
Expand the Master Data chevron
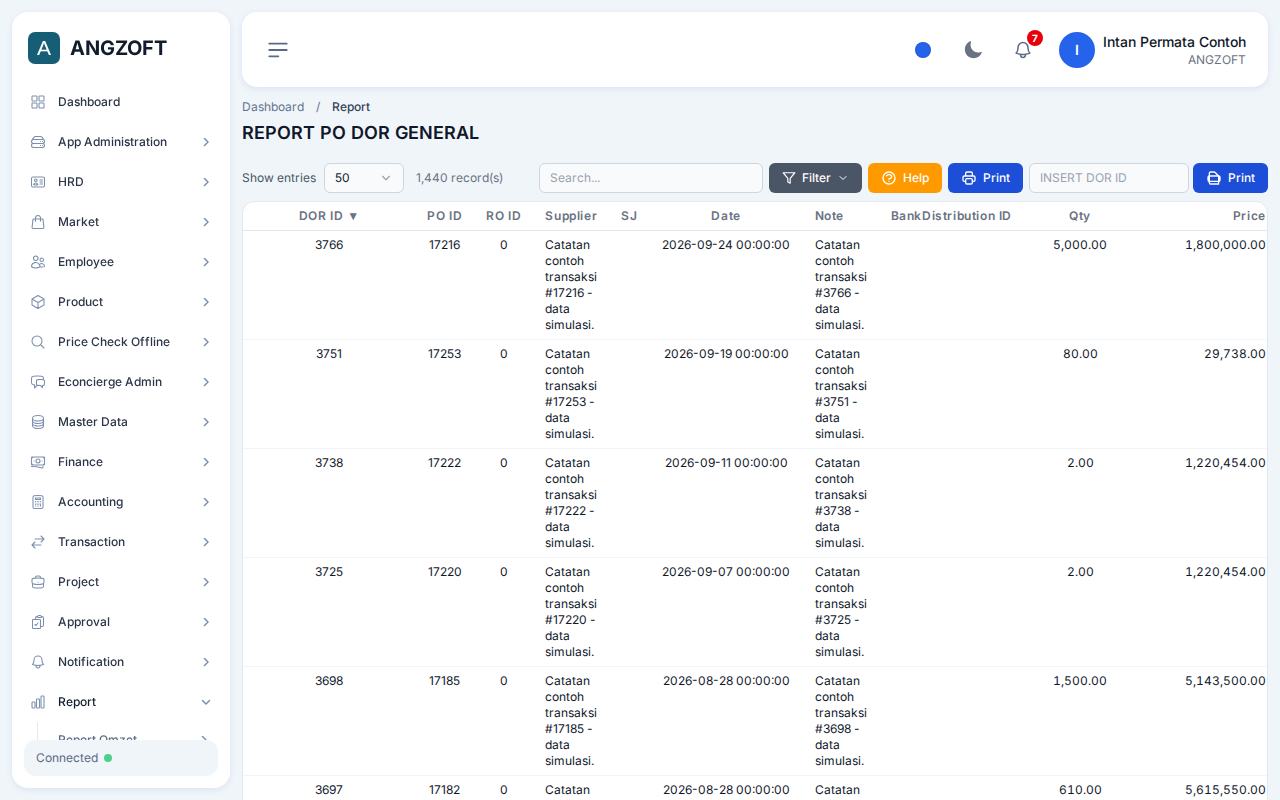[x=206, y=422]
